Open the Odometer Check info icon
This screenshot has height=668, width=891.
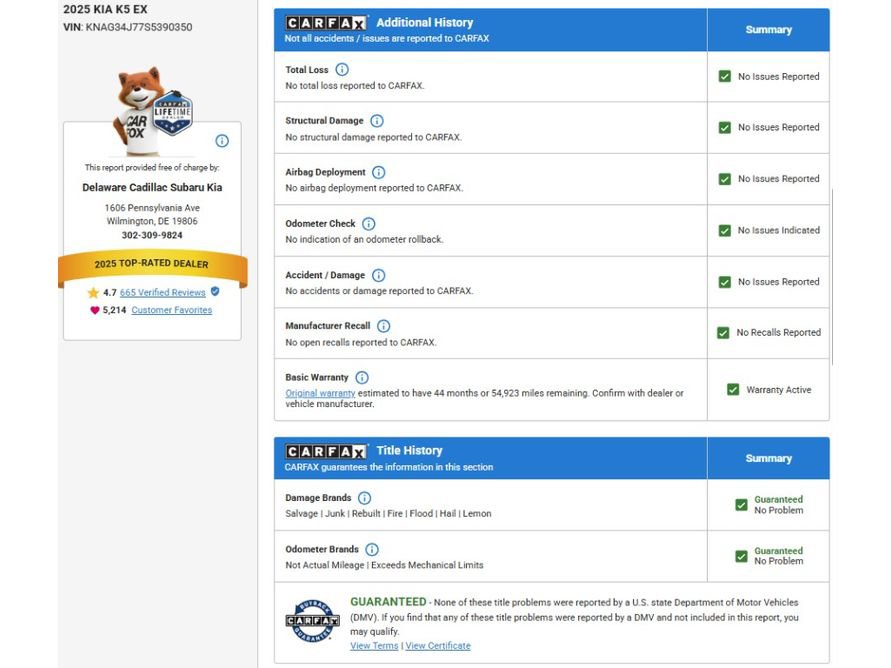coord(369,224)
